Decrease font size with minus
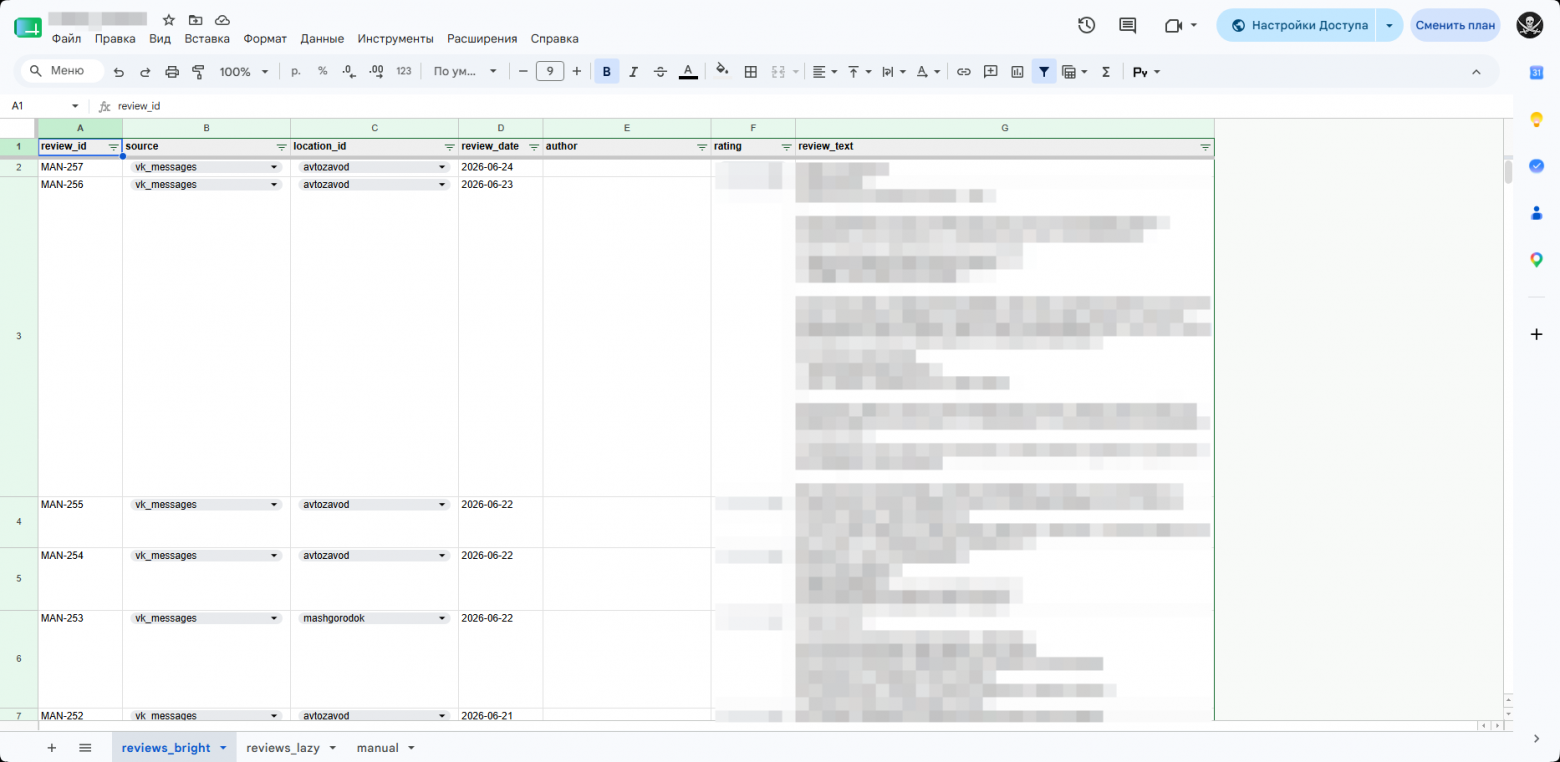Screen dimensions: 1560x762 [x=522, y=71]
